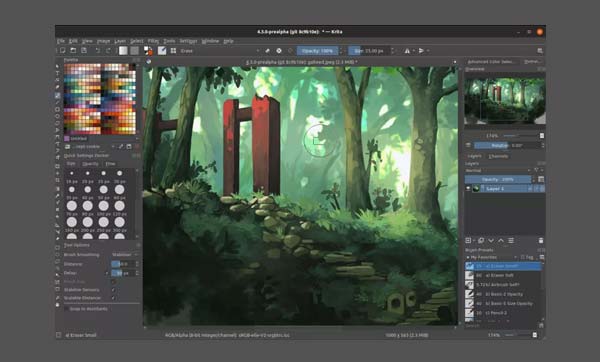Open the fill patterns selector
This screenshot has width=600, height=362.
coord(134,51)
